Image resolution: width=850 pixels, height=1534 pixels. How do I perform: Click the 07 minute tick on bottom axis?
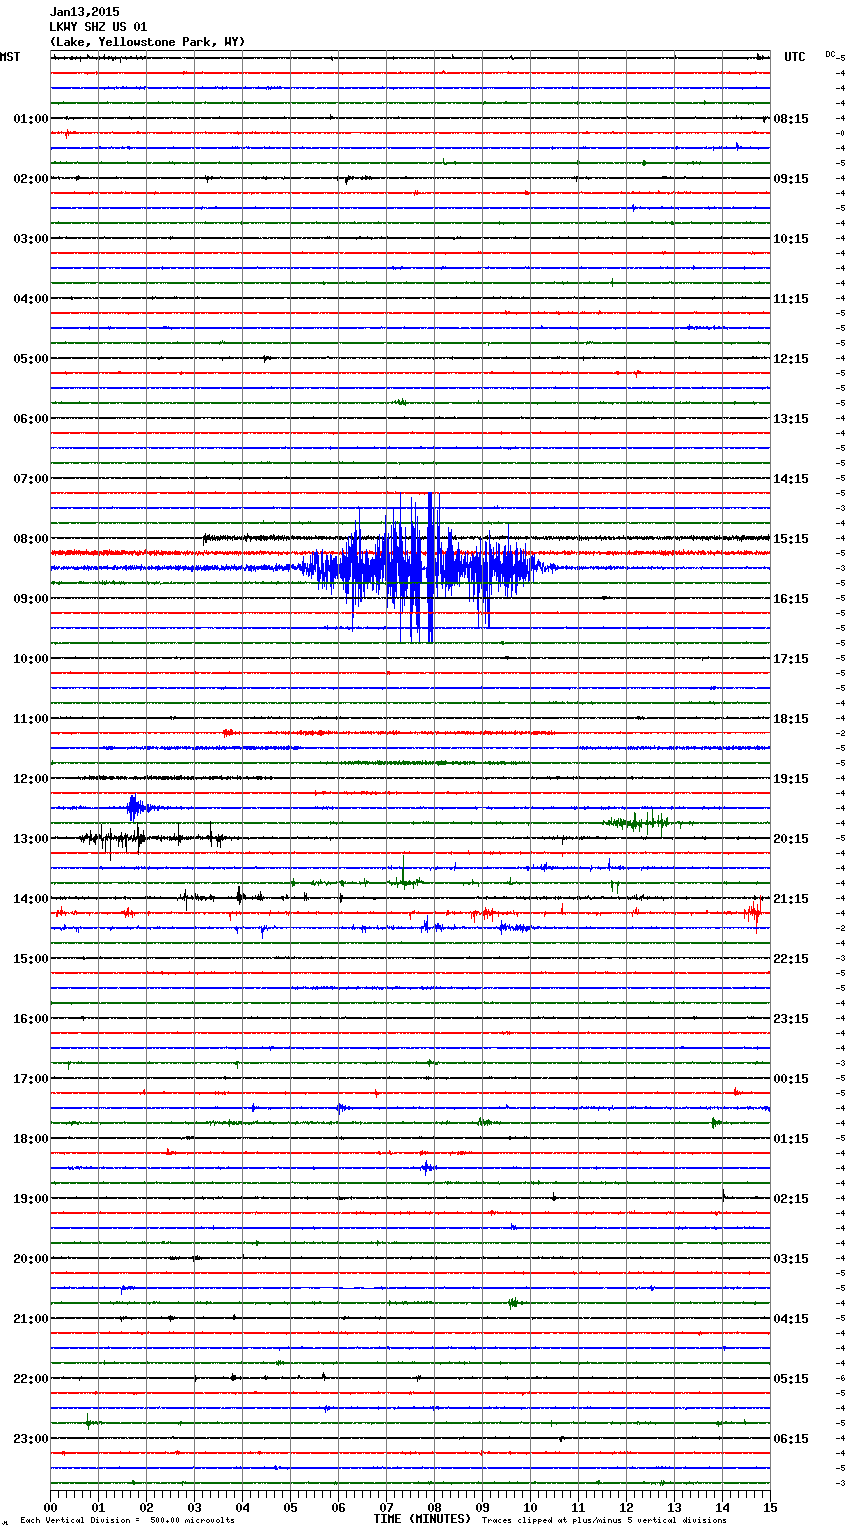click(386, 1507)
